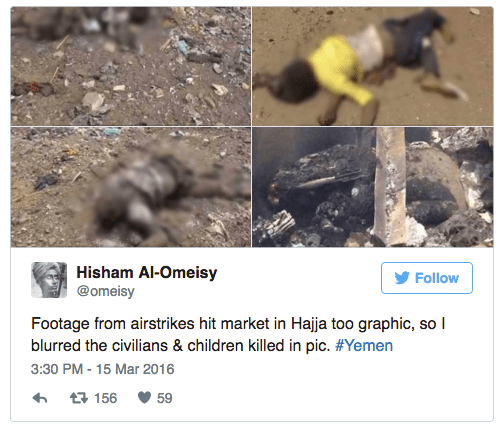Screen dimensions: 501x428
Task: Open the top-right photo with yellow blur
Action: (x=373, y=66)
